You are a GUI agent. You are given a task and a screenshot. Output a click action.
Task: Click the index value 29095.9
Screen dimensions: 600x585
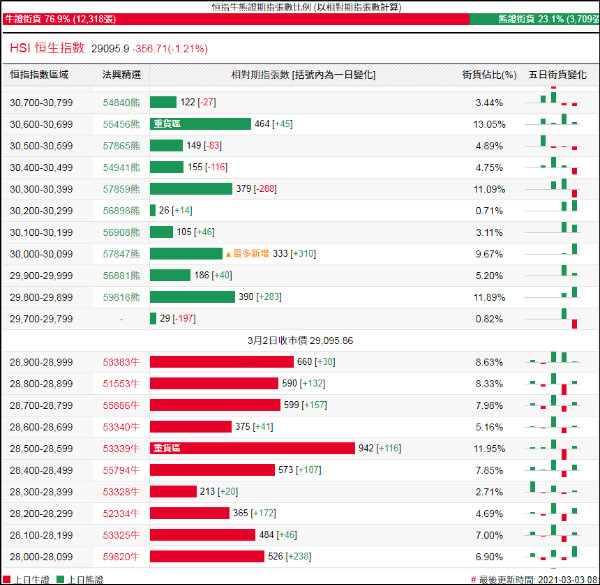click(110, 49)
